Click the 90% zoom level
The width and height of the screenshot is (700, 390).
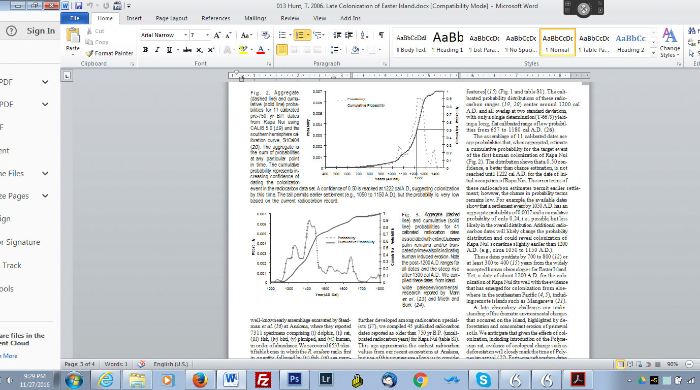pyautogui.click(x=672, y=364)
